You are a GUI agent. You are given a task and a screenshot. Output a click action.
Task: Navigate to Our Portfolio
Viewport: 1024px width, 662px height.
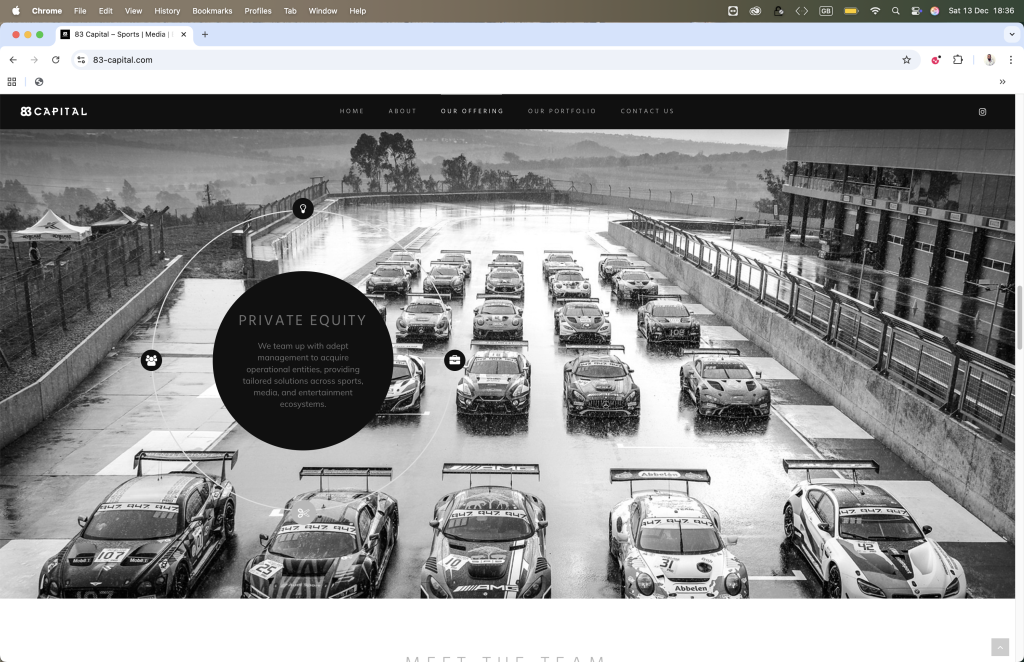[561, 111]
